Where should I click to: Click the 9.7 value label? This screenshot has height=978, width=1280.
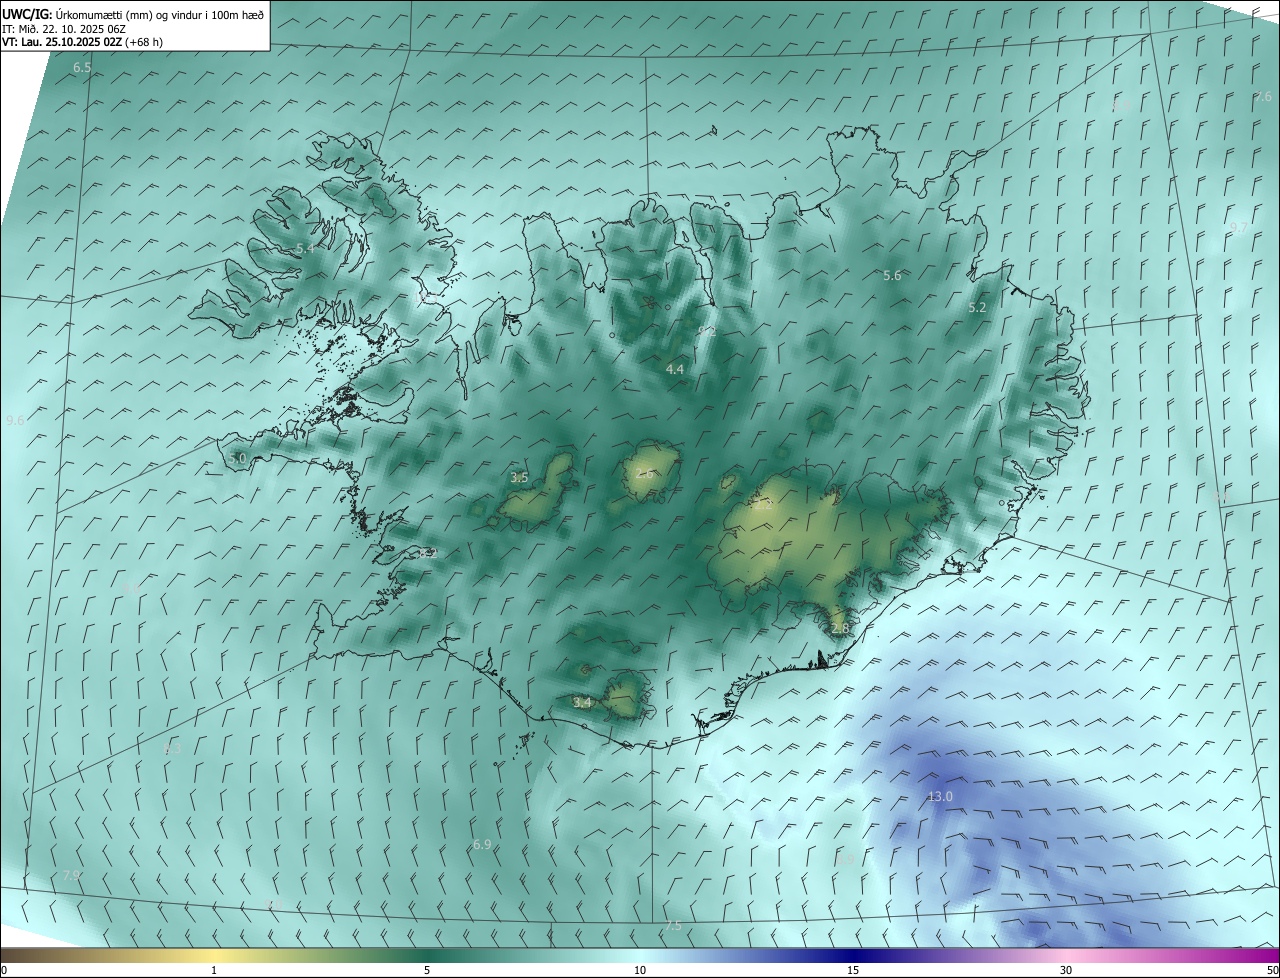tap(1238, 229)
